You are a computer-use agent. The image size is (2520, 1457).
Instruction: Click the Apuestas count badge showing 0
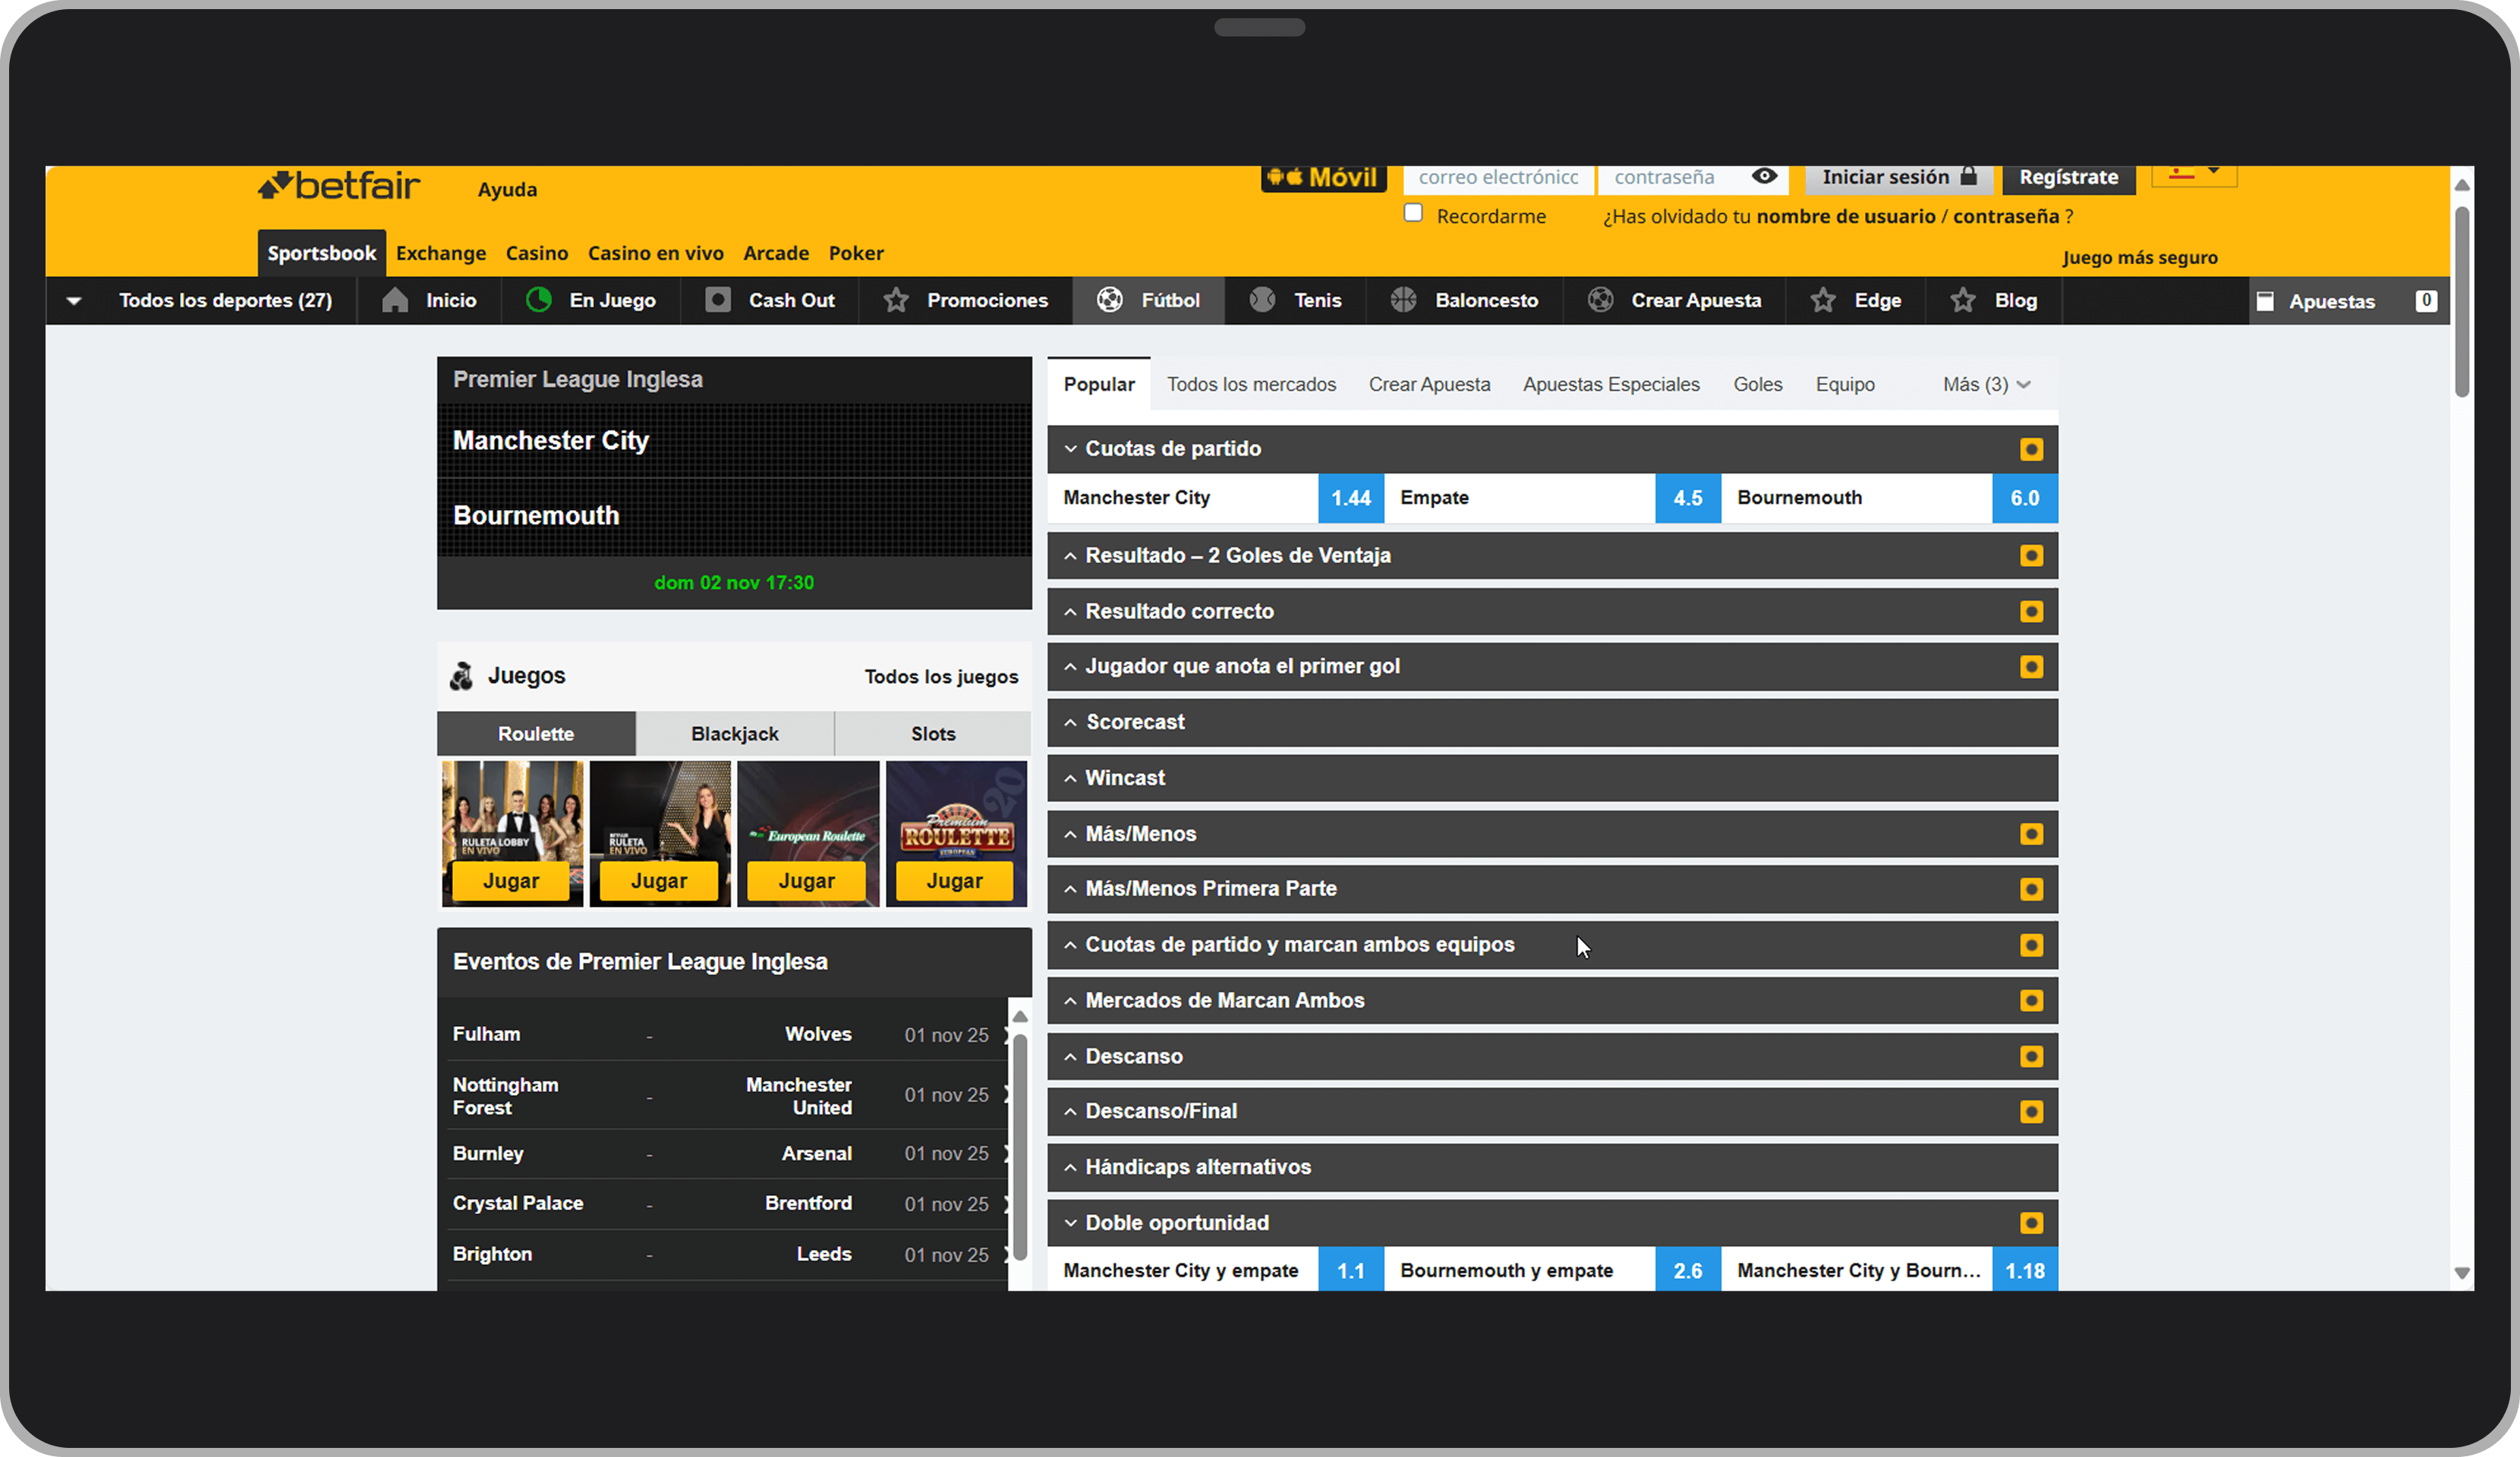2426,300
